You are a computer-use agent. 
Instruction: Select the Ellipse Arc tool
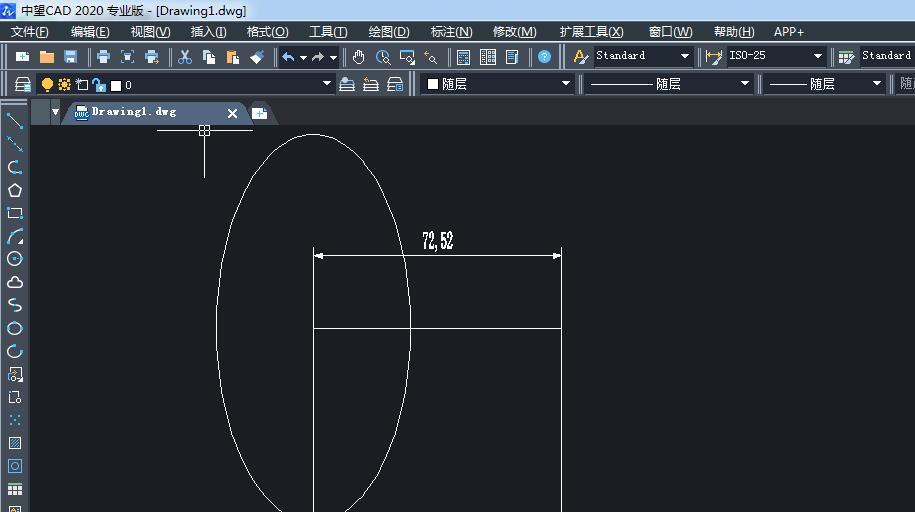click(x=15, y=351)
